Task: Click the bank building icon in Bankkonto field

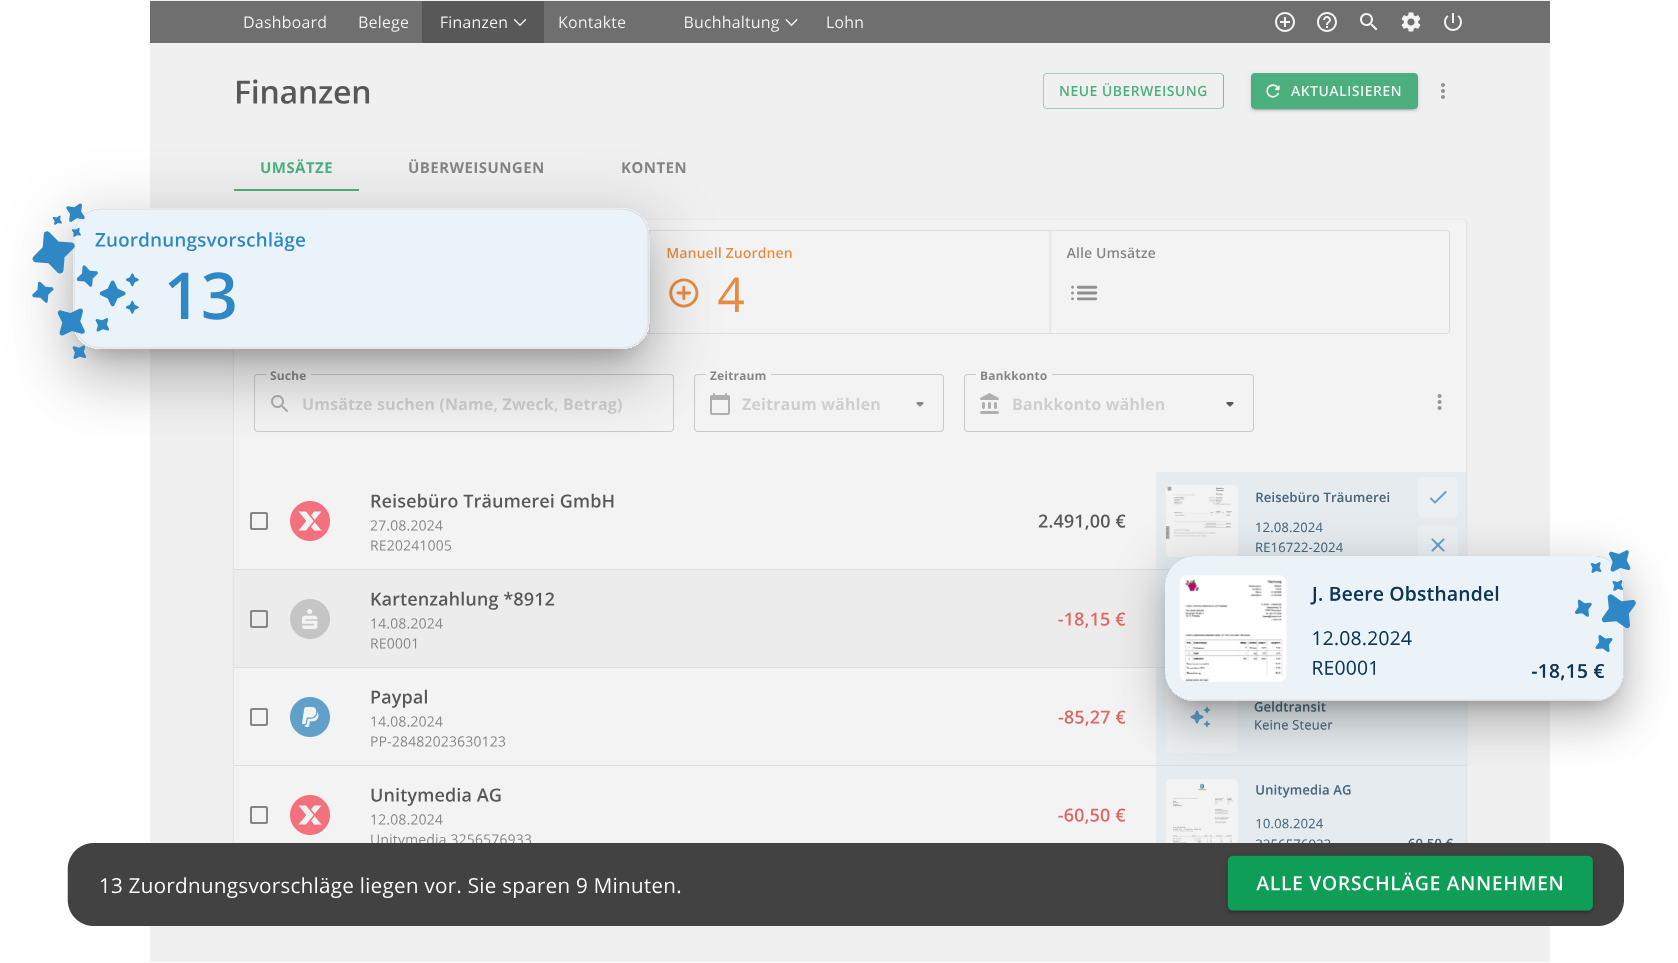Action: [x=990, y=404]
